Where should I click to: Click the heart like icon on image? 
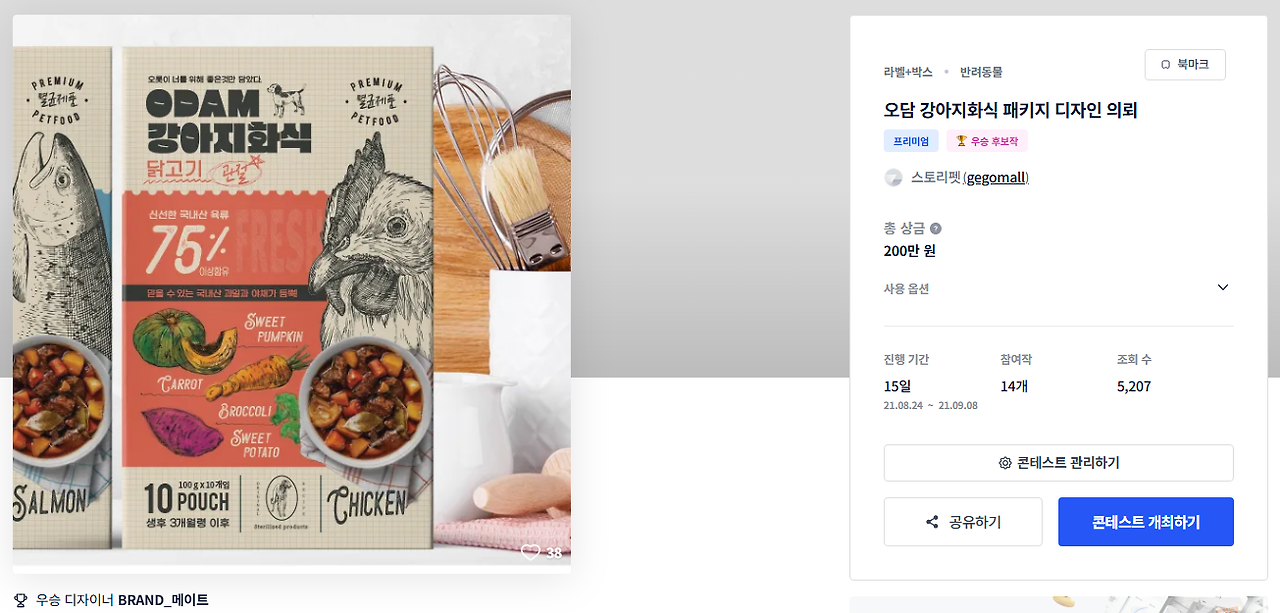coord(530,552)
